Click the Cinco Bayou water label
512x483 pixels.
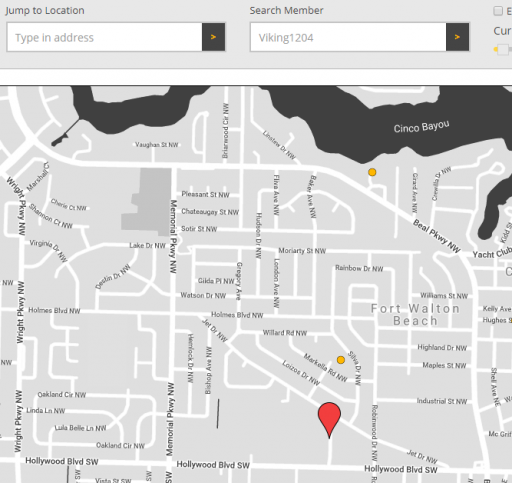(421, 127)
